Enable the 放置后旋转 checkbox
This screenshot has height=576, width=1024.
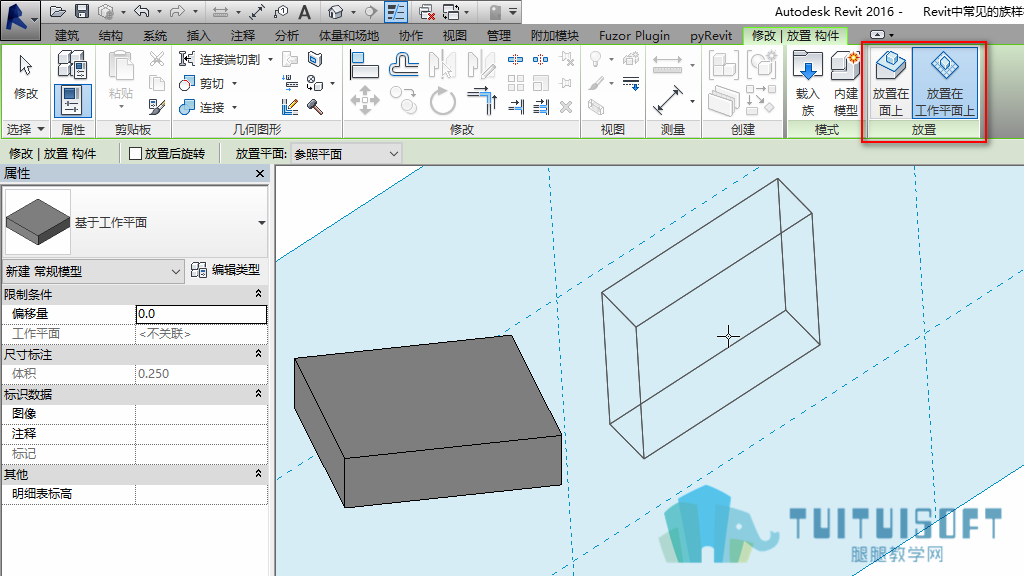pos(136,153)
